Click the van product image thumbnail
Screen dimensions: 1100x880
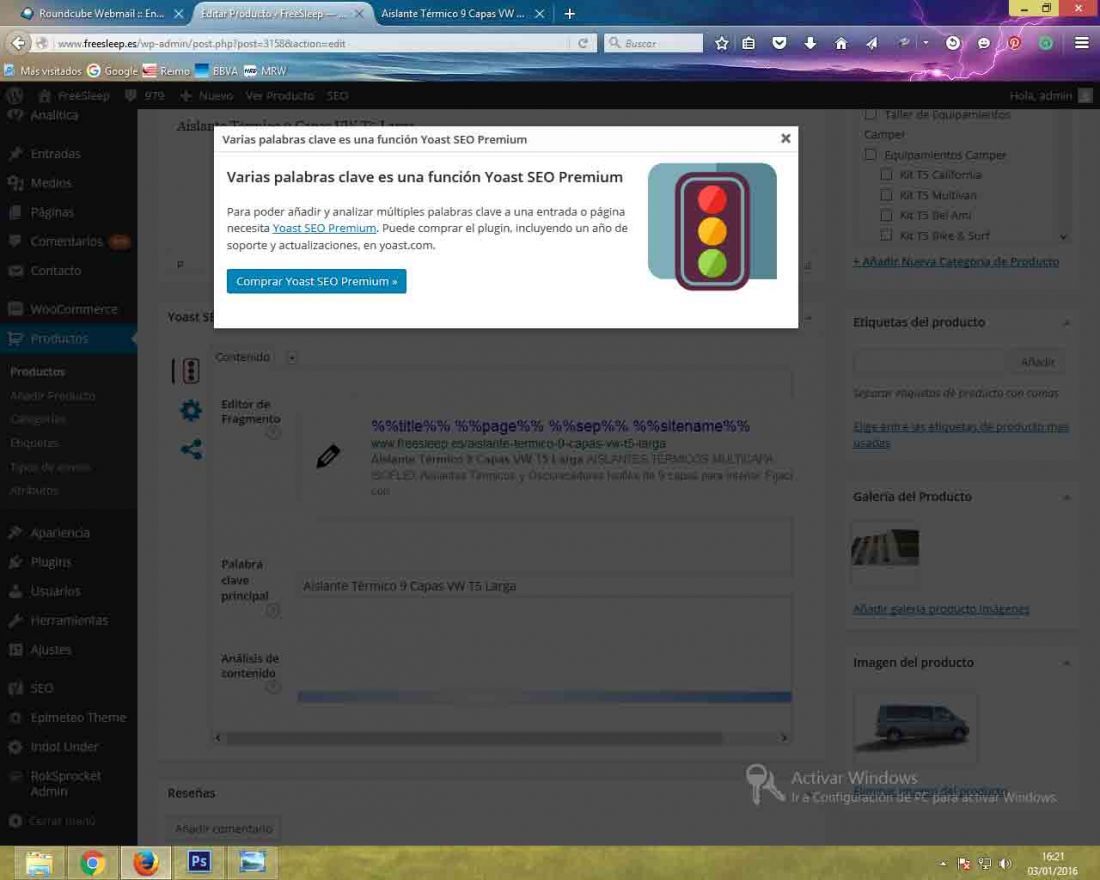pos(915,726)
